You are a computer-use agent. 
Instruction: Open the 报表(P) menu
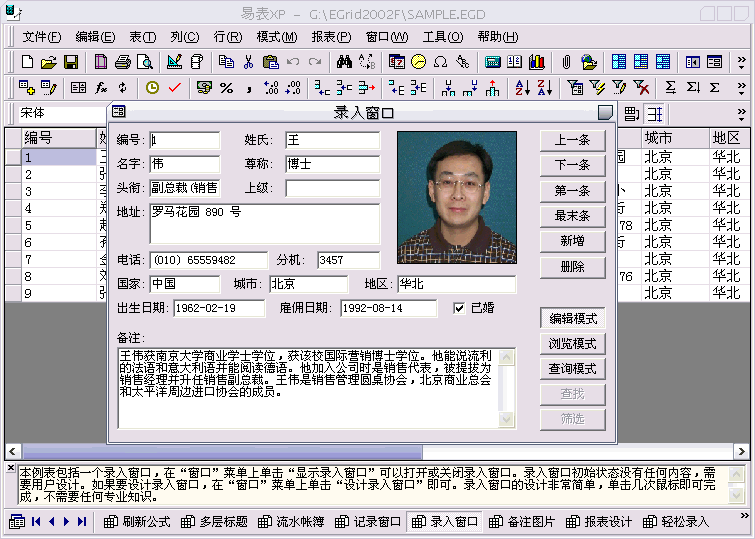pyautogui.click(x=331, y=37)
